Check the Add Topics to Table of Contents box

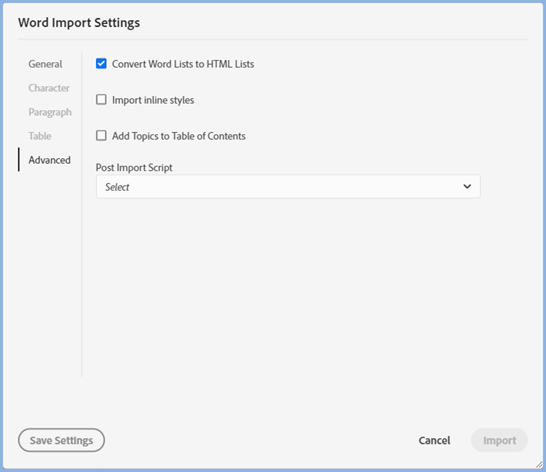point(101,136)
